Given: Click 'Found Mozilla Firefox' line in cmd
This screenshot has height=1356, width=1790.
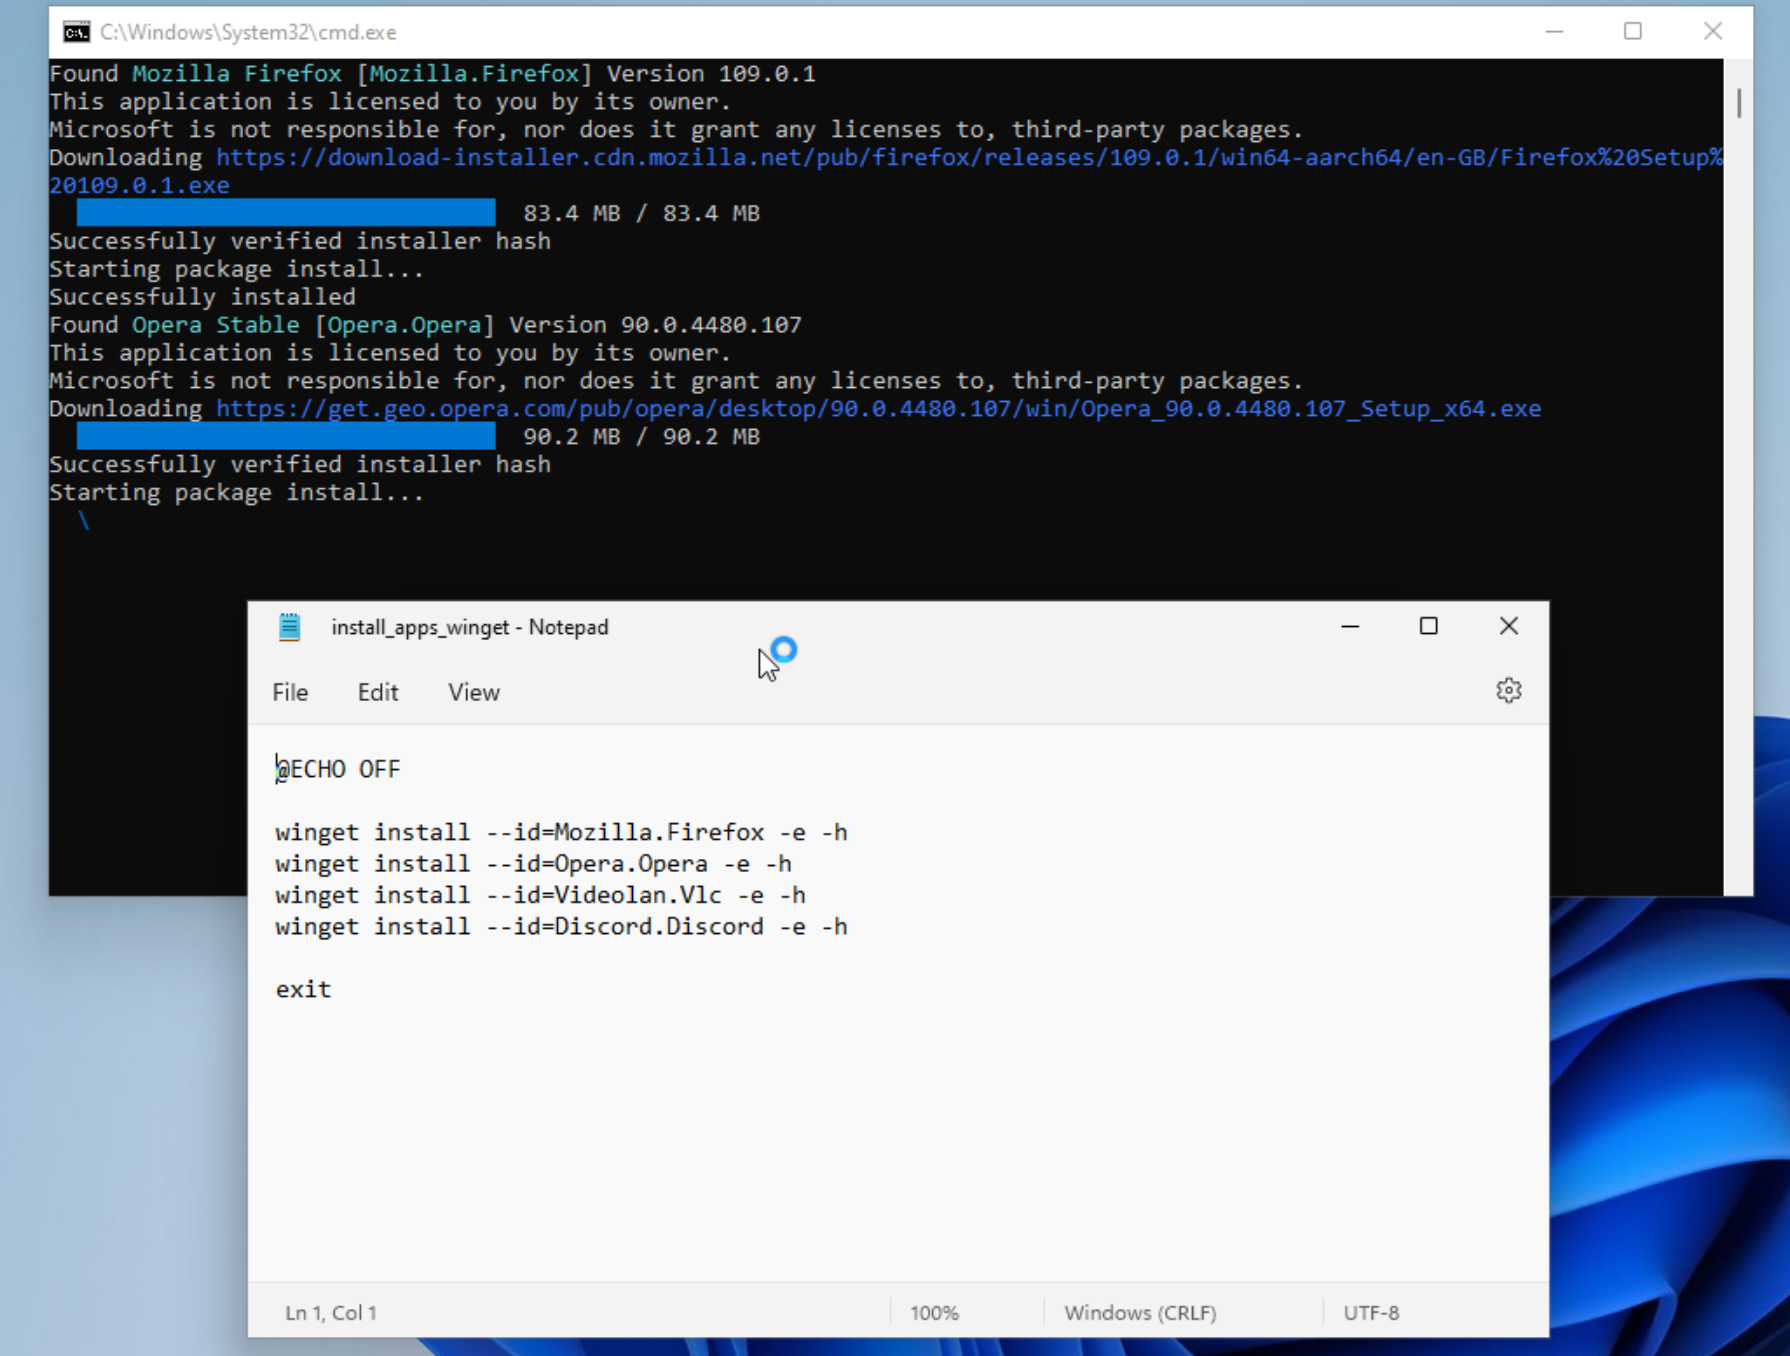Looking at the screenshot, I should point(432,74).
